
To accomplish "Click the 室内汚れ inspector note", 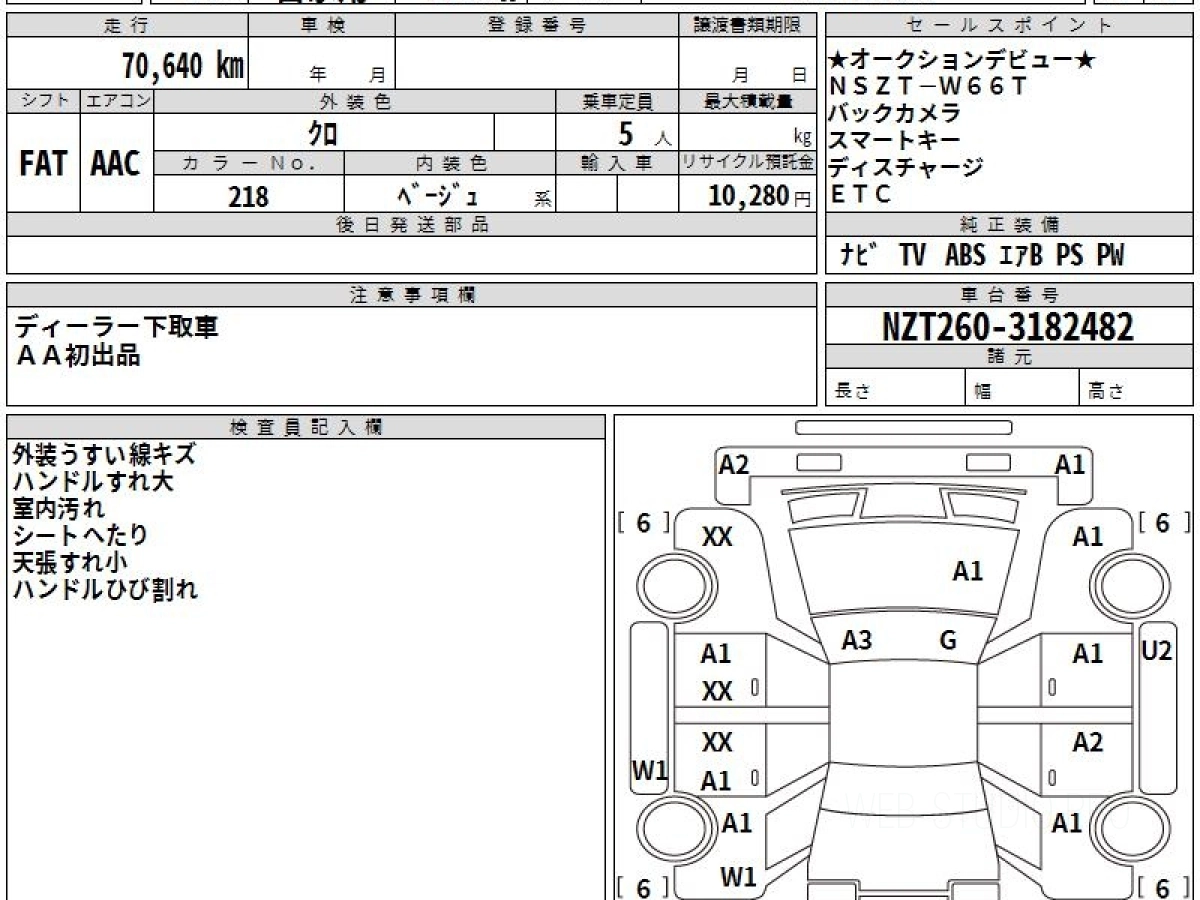I will pos(58,509).
